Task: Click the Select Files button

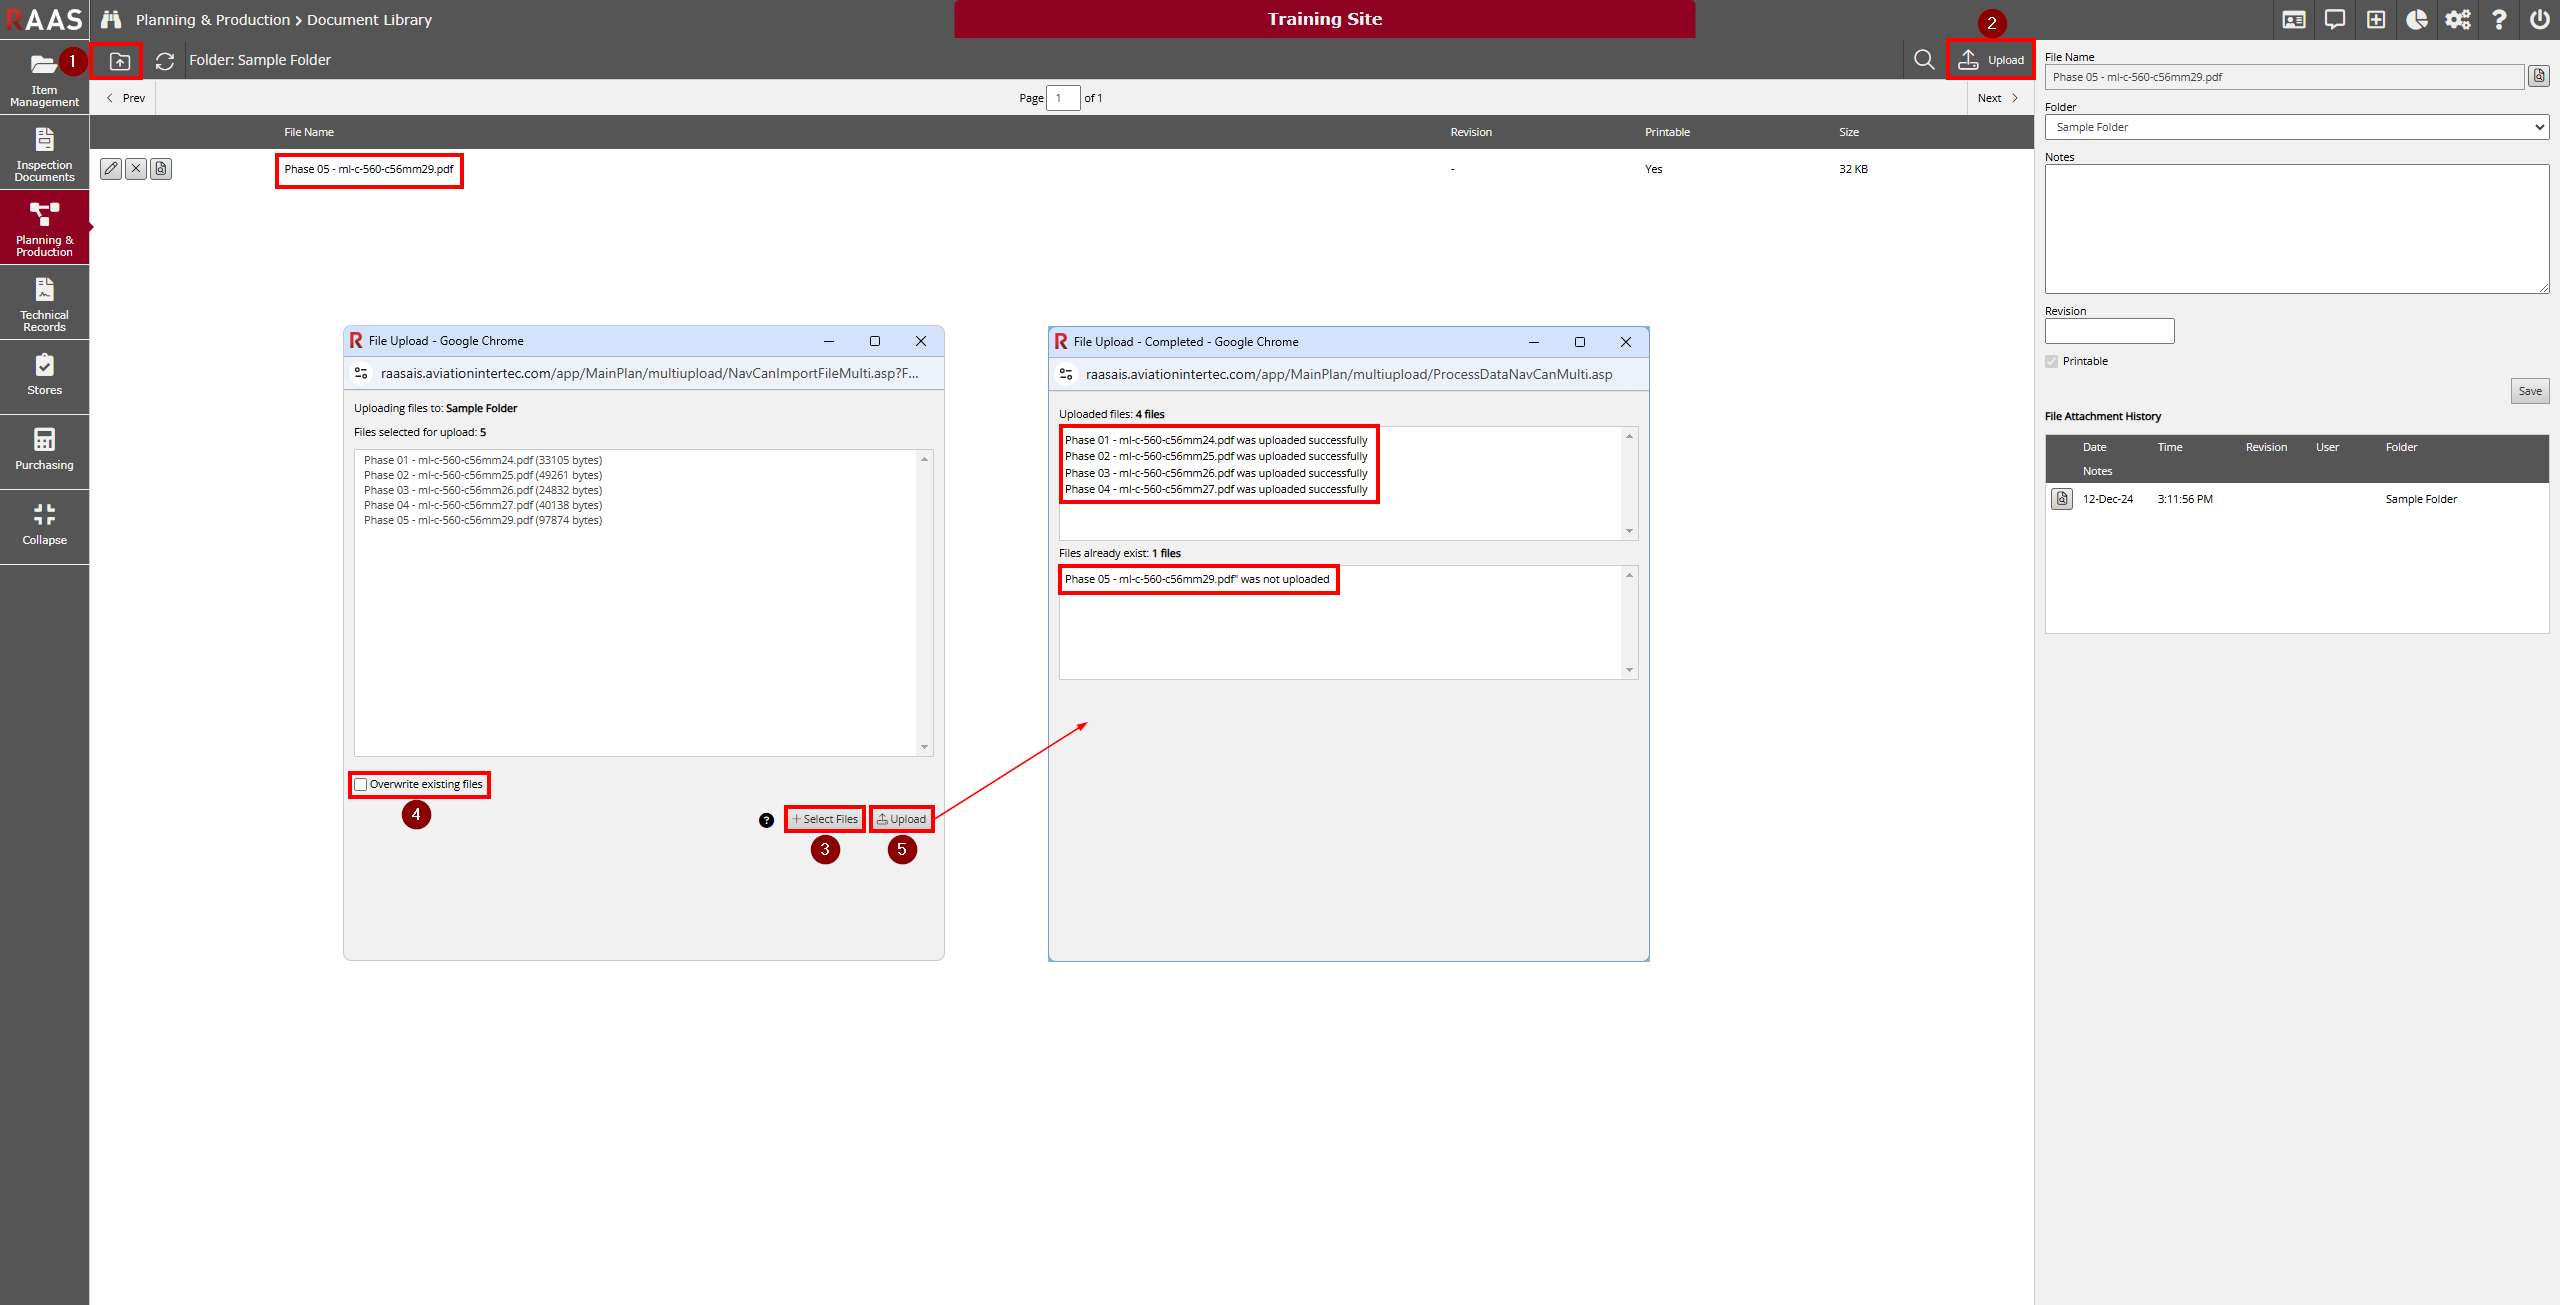Action: click(x=825, y=819)
